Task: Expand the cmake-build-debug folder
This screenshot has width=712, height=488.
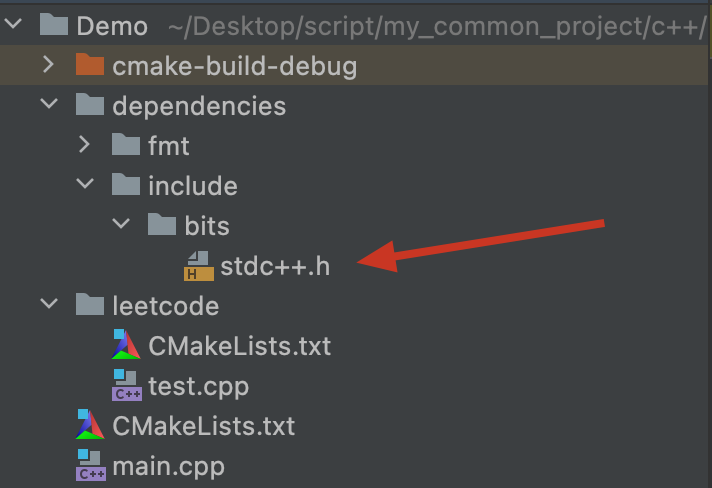Action: click(49, 64)
